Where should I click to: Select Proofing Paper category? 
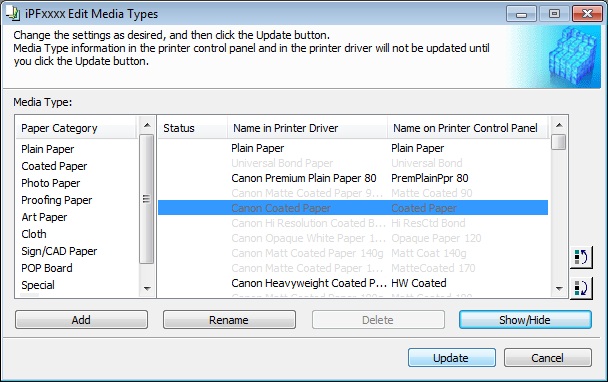pyautogui.click(x=57, y=200)
